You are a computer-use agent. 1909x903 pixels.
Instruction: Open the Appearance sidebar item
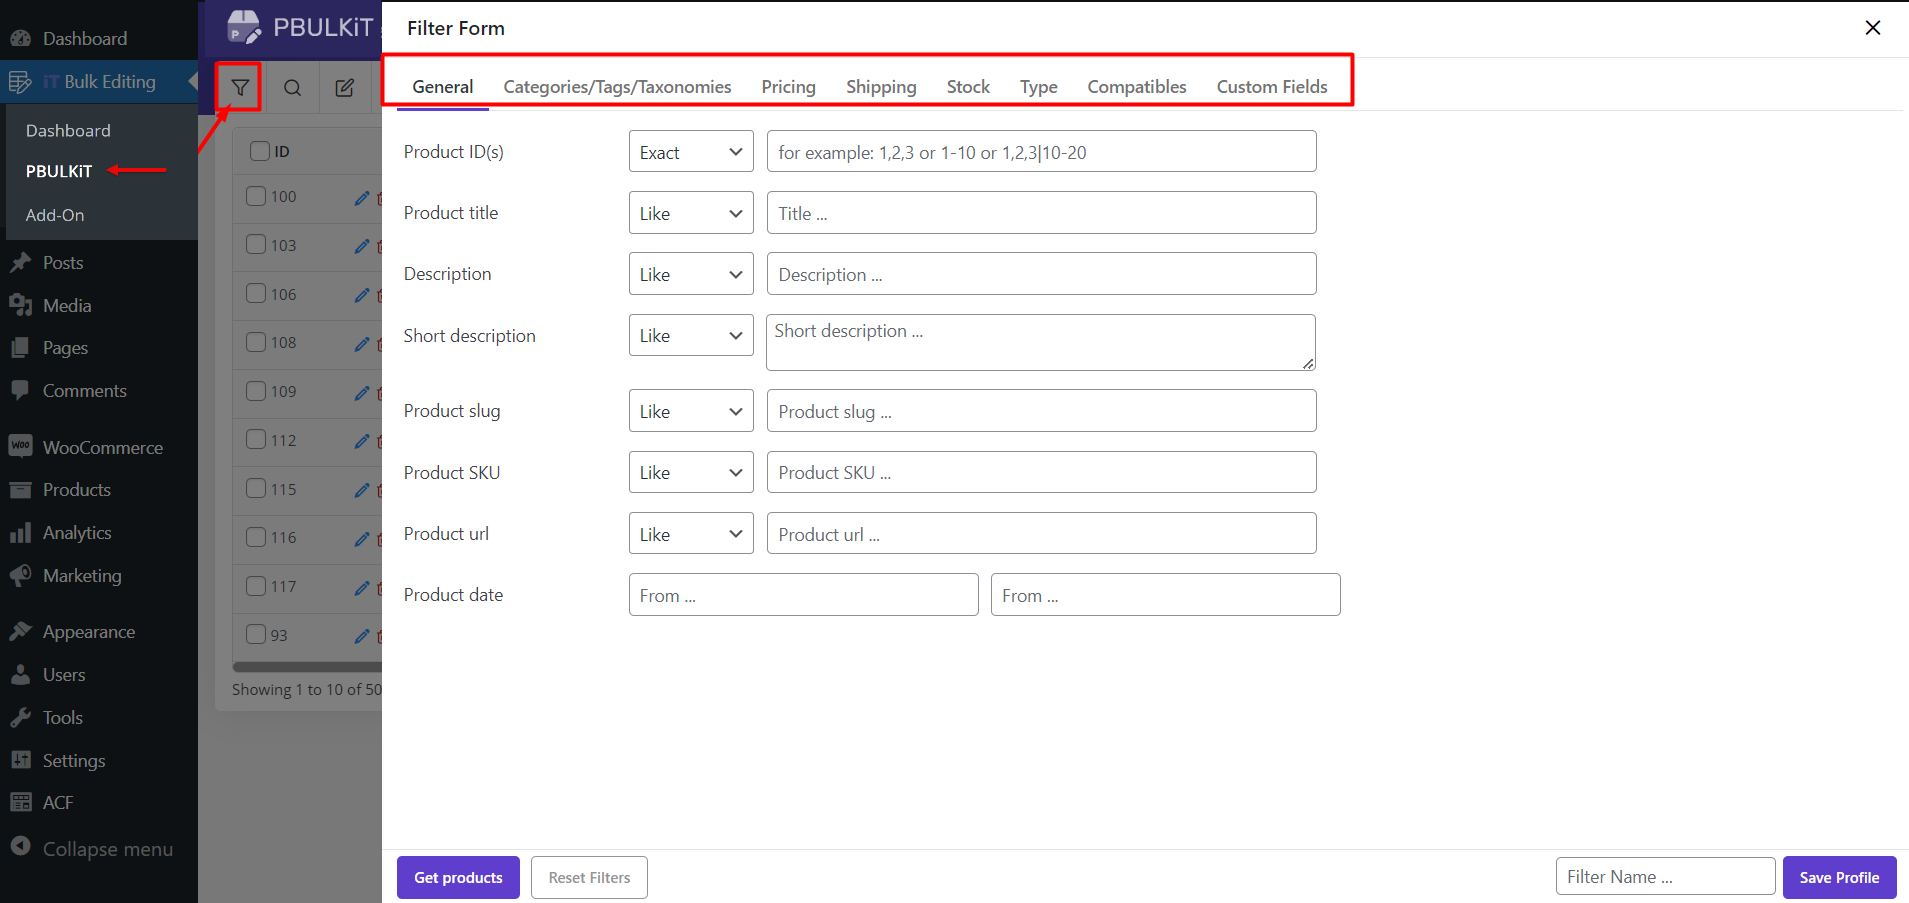(x=88, y=632)
